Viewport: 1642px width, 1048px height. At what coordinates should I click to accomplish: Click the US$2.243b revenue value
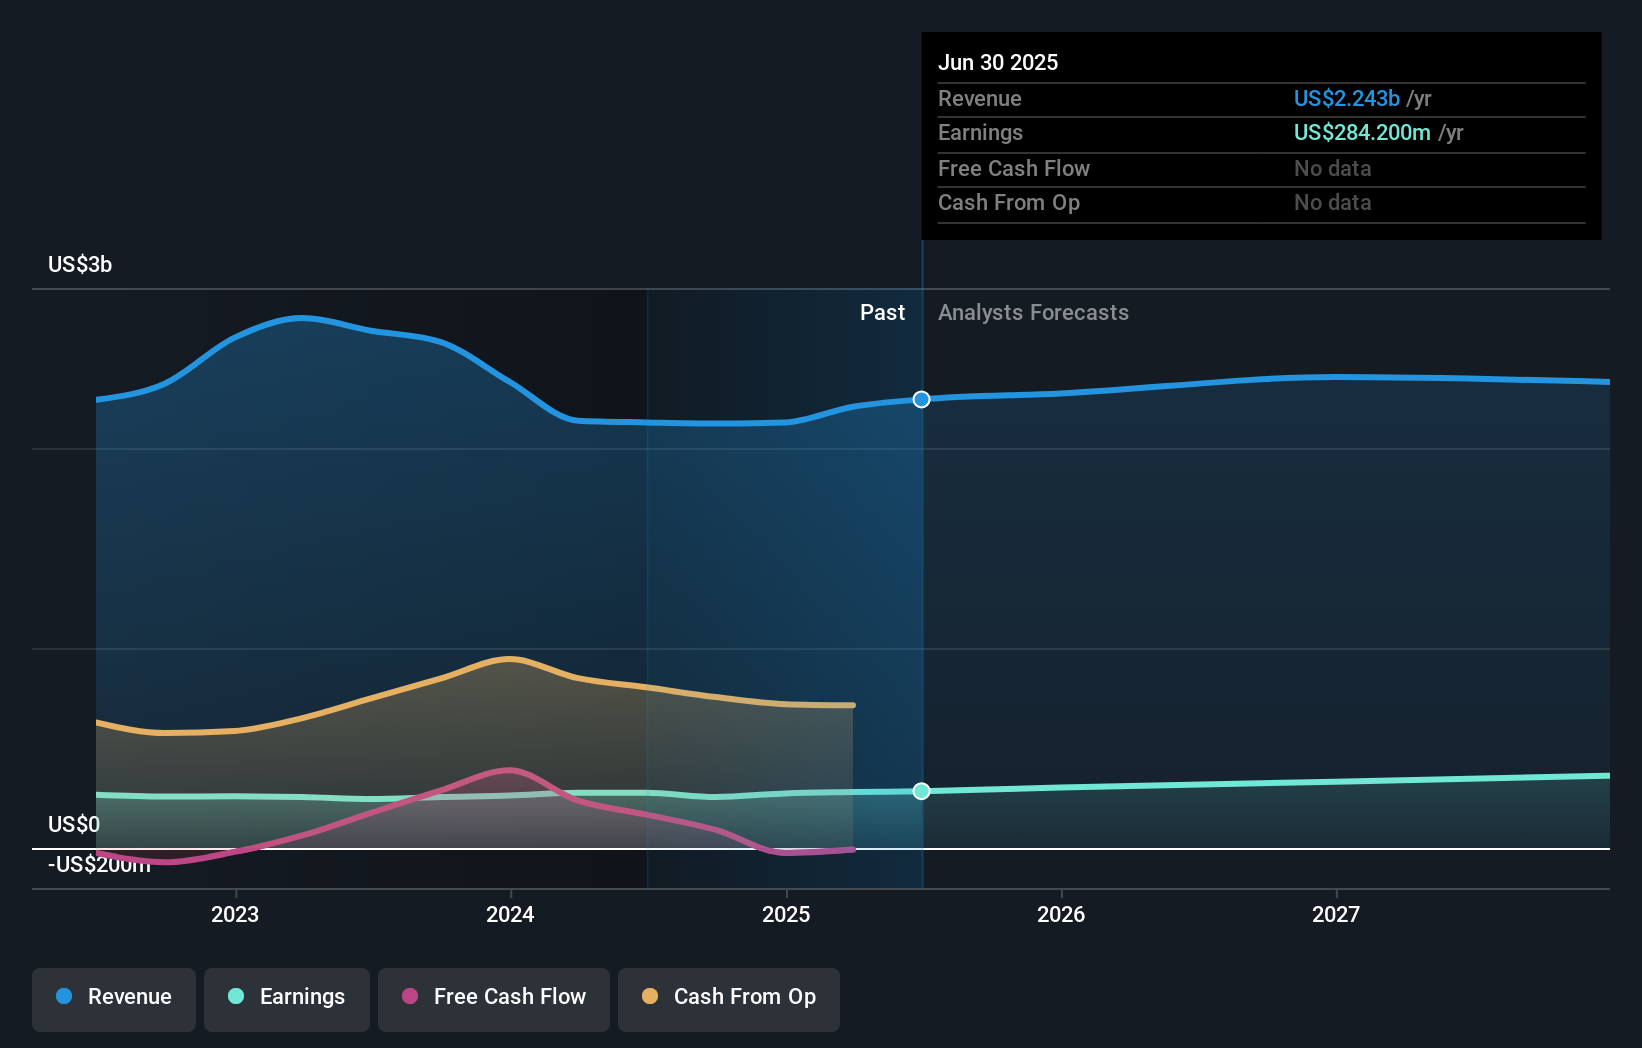tap(1347, 98)
